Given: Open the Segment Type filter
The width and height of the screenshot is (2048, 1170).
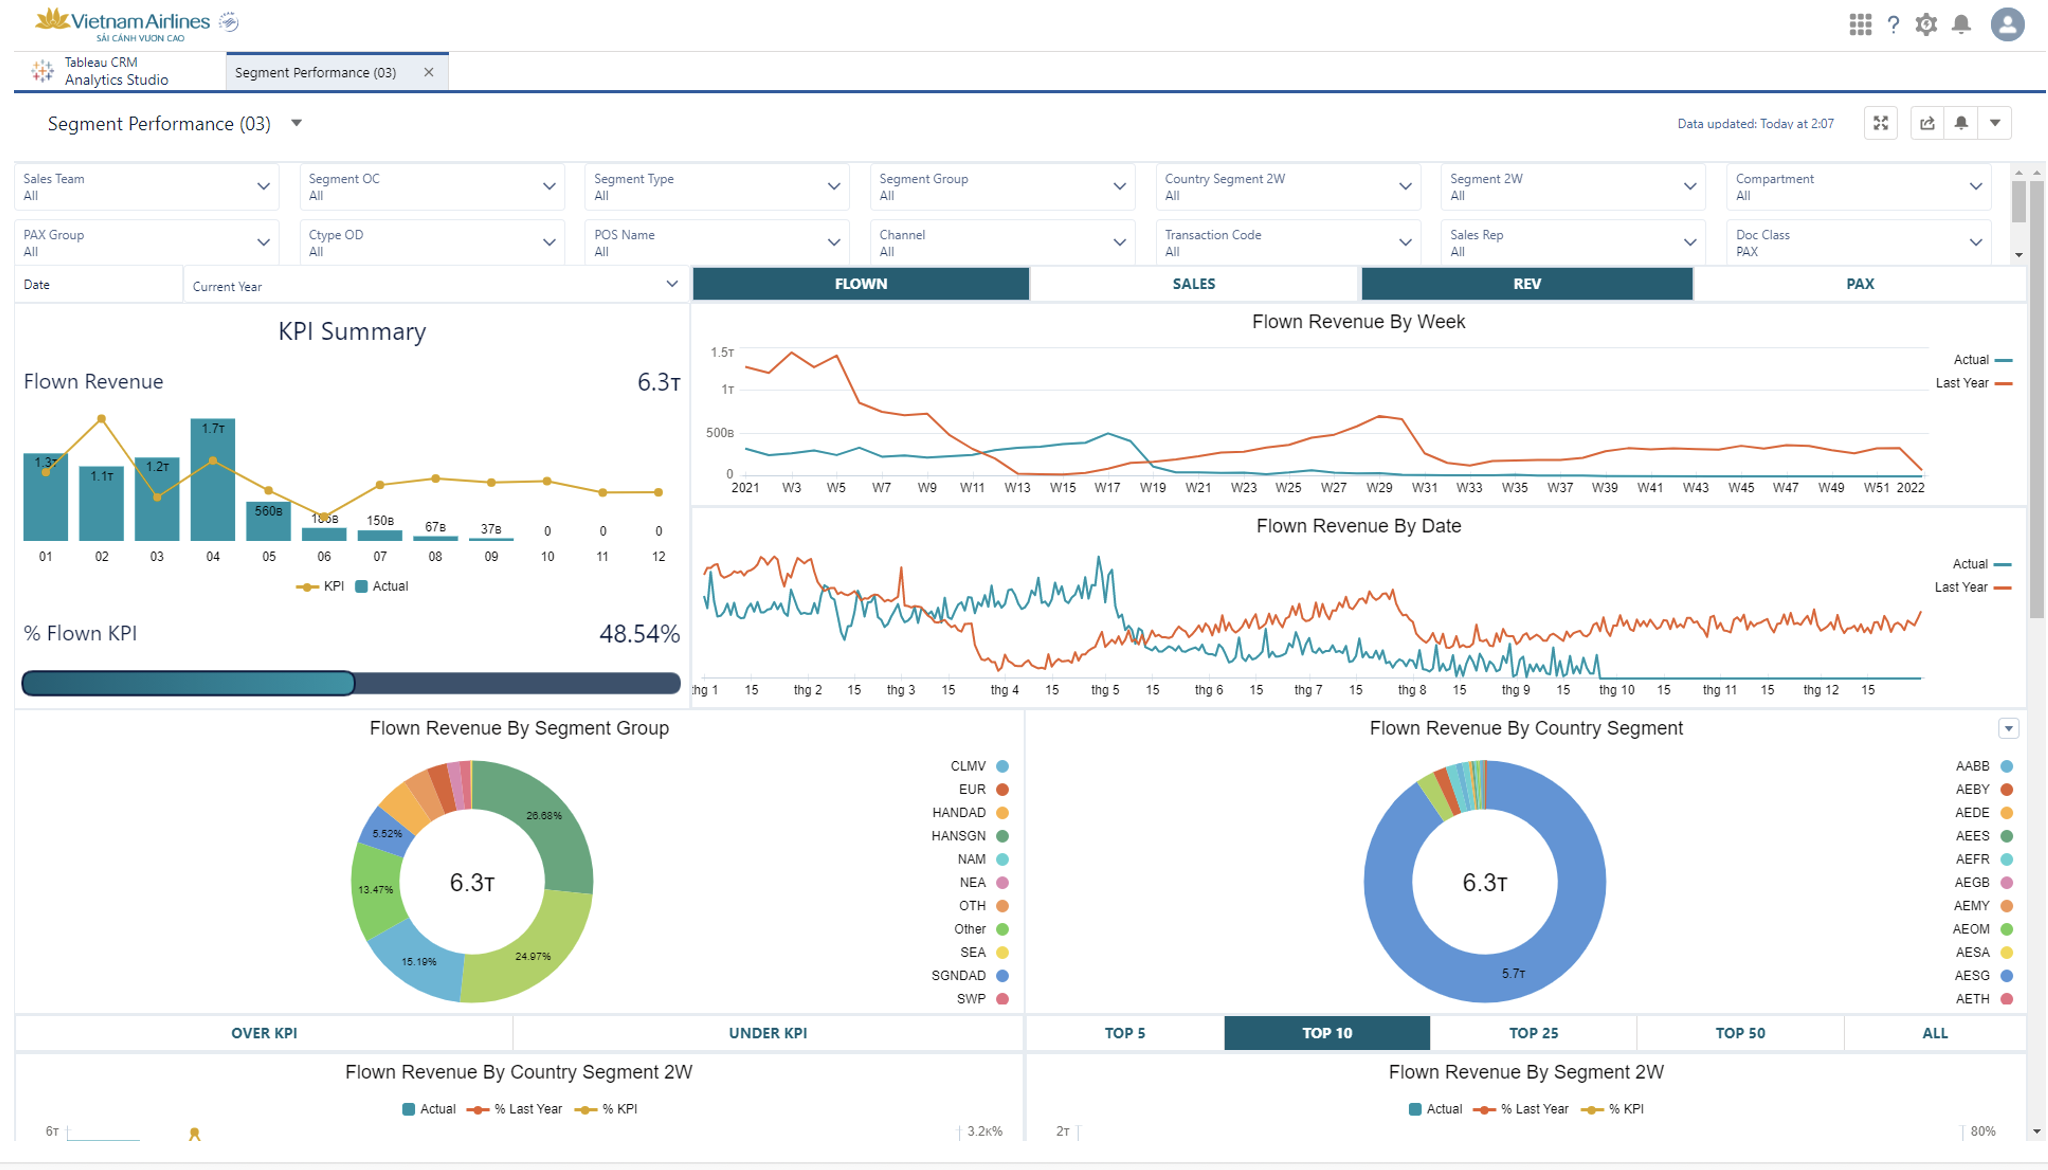Looking at the screenshot, I should [717, 187].
